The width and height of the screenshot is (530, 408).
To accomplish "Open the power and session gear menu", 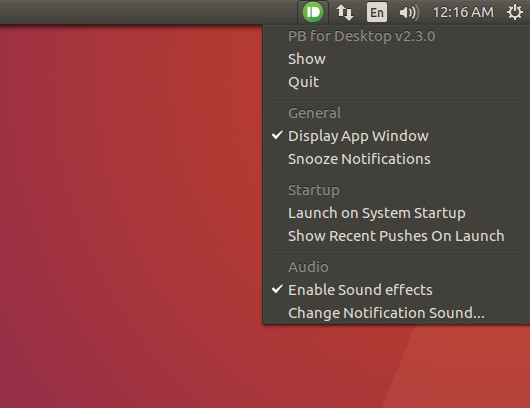I will coord(514,12).
